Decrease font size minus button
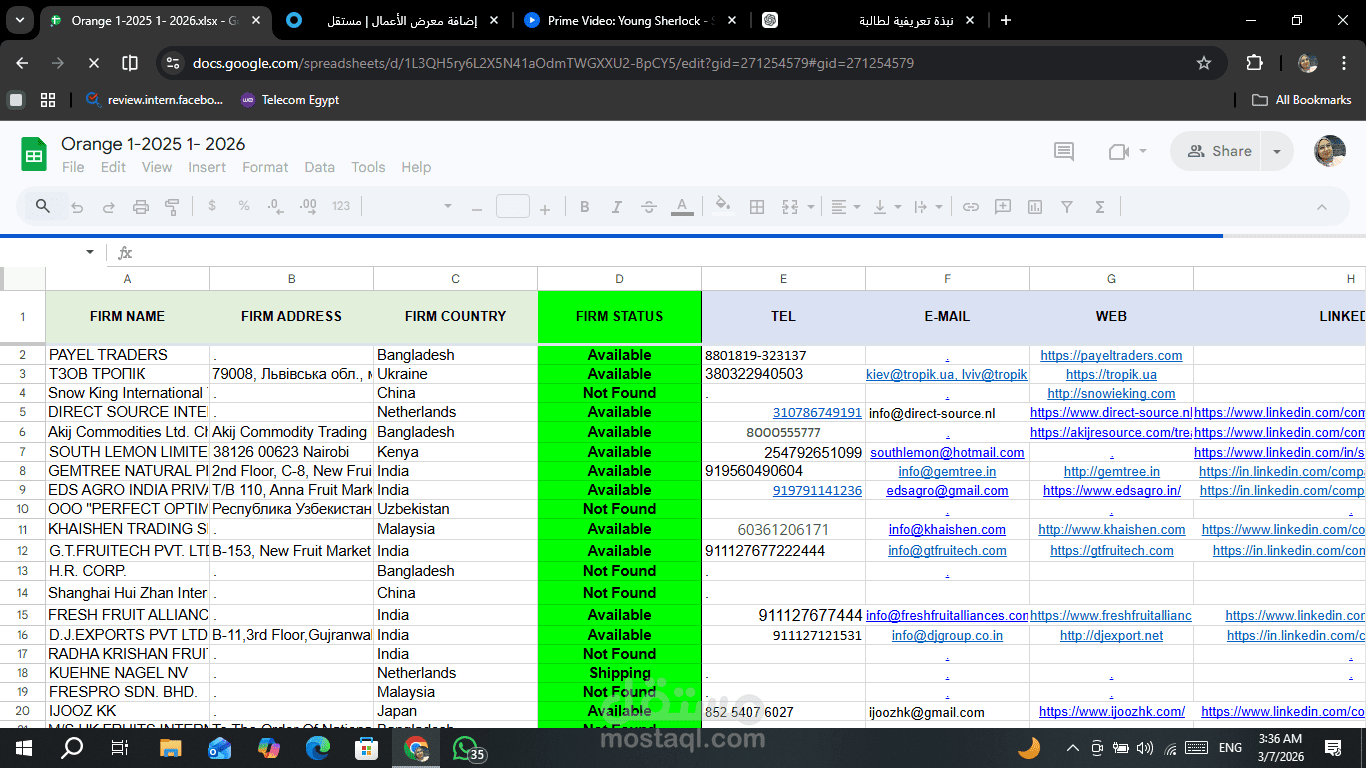Viewport: 1366px width, 768px height. pyautogui.click(x=477, y=208)
